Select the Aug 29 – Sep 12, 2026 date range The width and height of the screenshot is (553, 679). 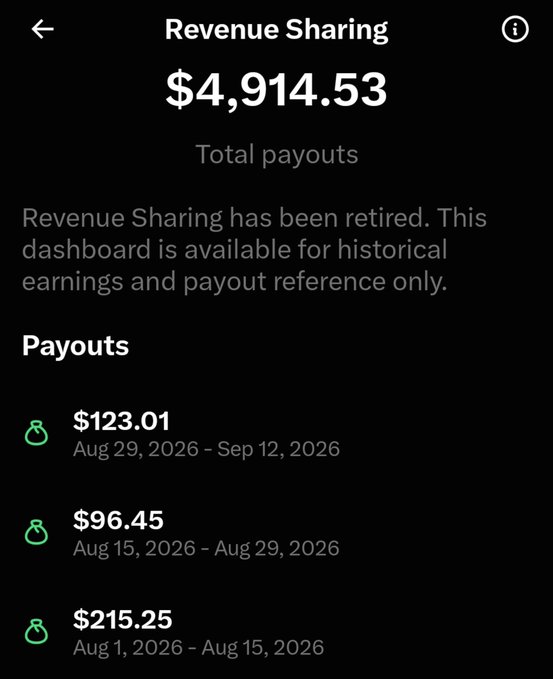207,449
